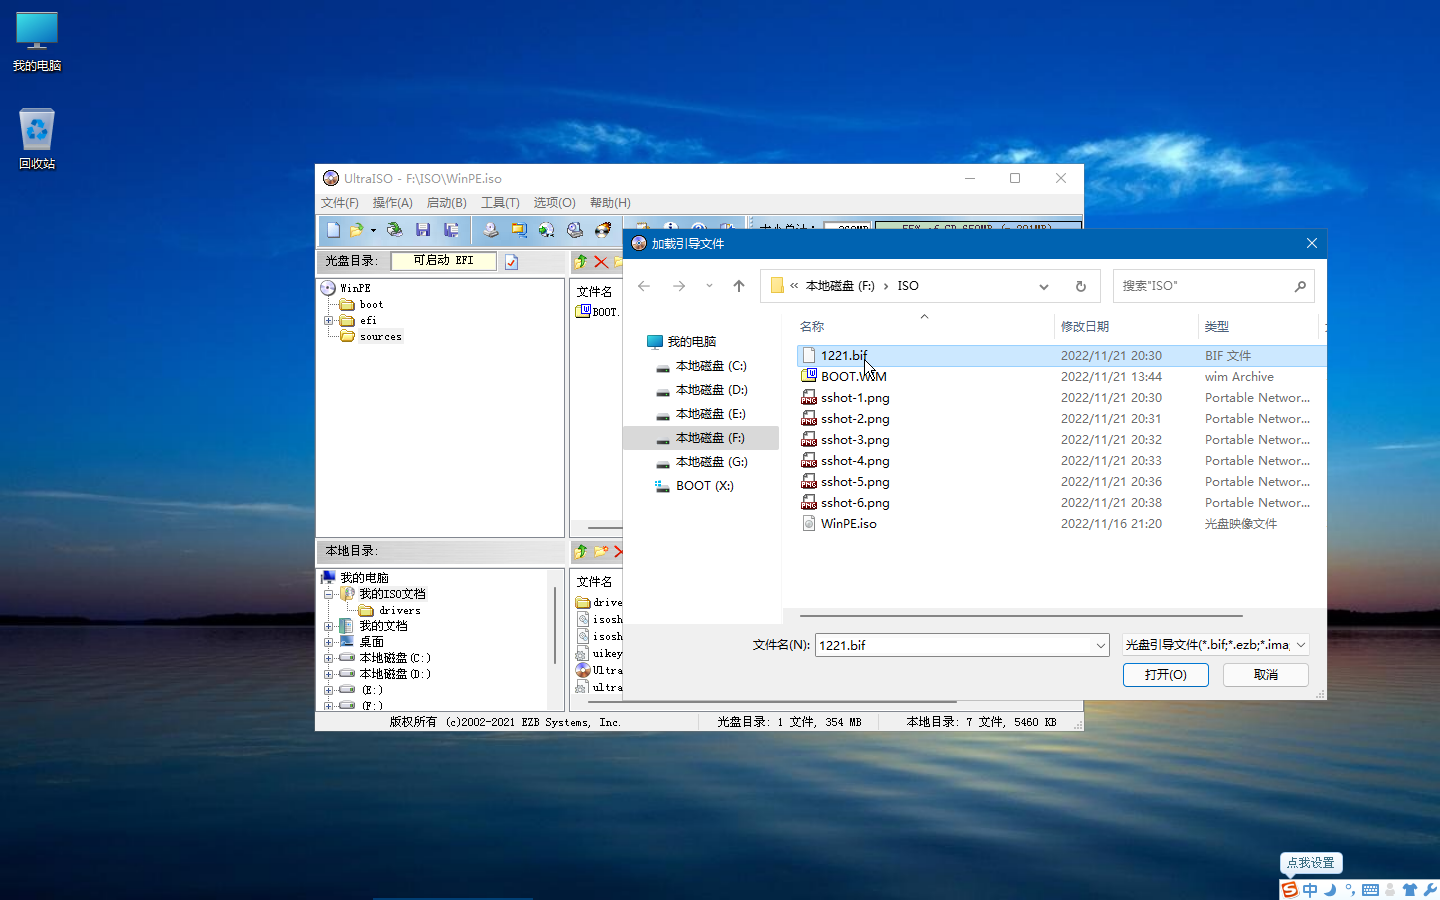Open 回收站 recycle bin desktop icon
The image size is (1440, 900).
click(x=37, y=139)
